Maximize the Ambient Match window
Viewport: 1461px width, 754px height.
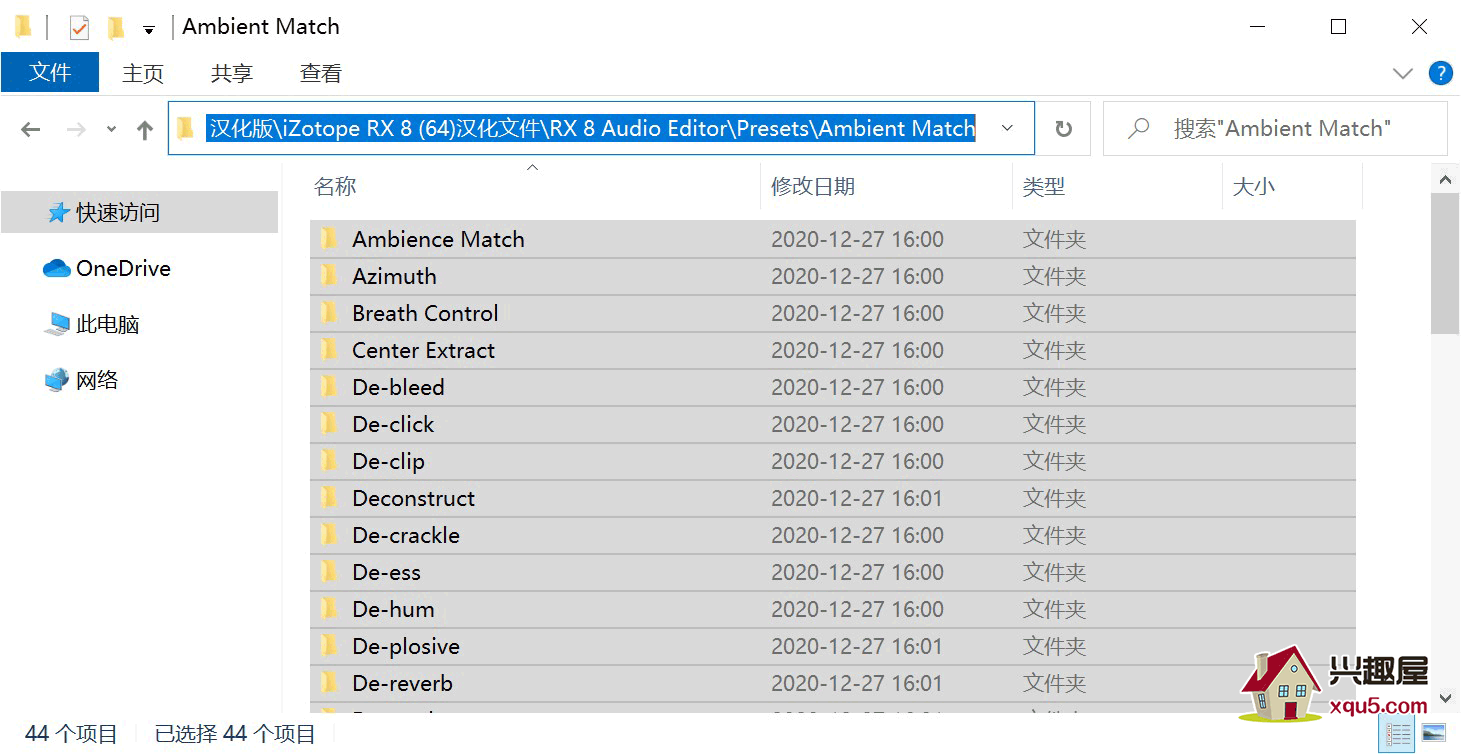[1338, 27]
